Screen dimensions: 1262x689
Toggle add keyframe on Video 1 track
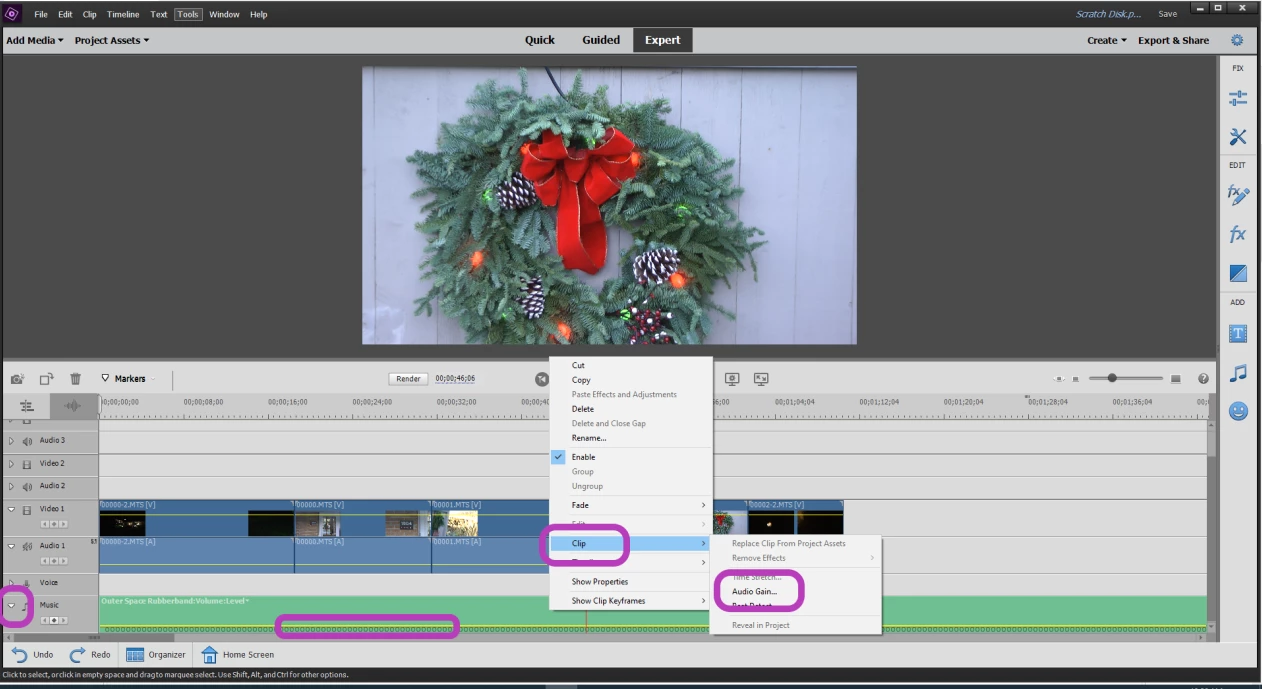coord(54,524)
